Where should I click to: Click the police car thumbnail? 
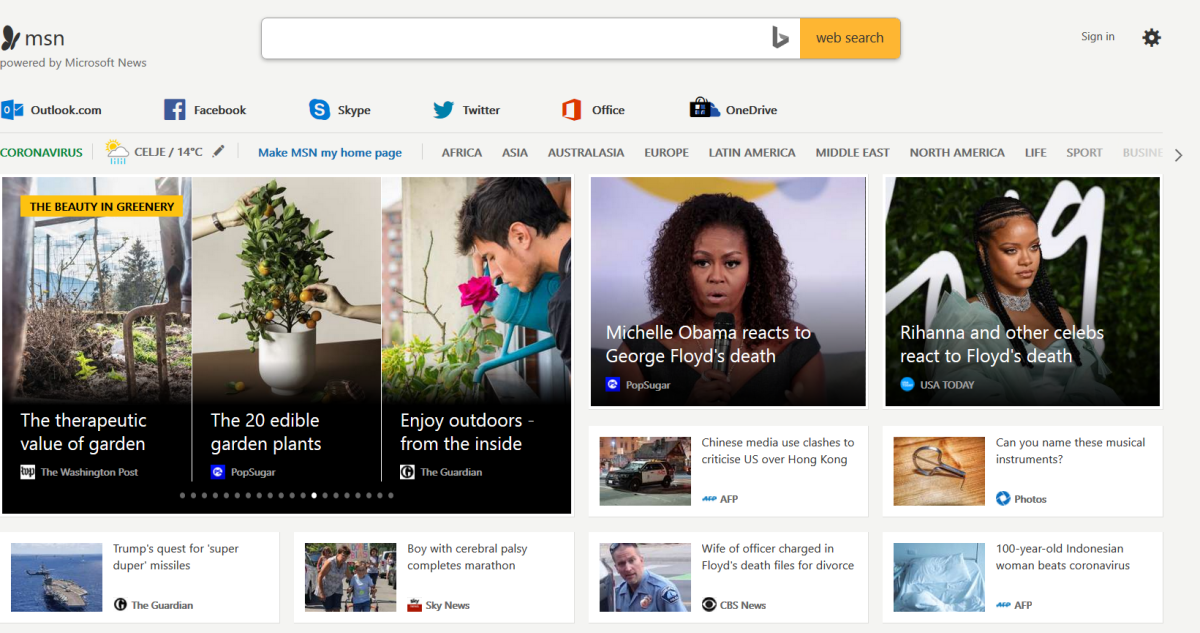(645, 471)
